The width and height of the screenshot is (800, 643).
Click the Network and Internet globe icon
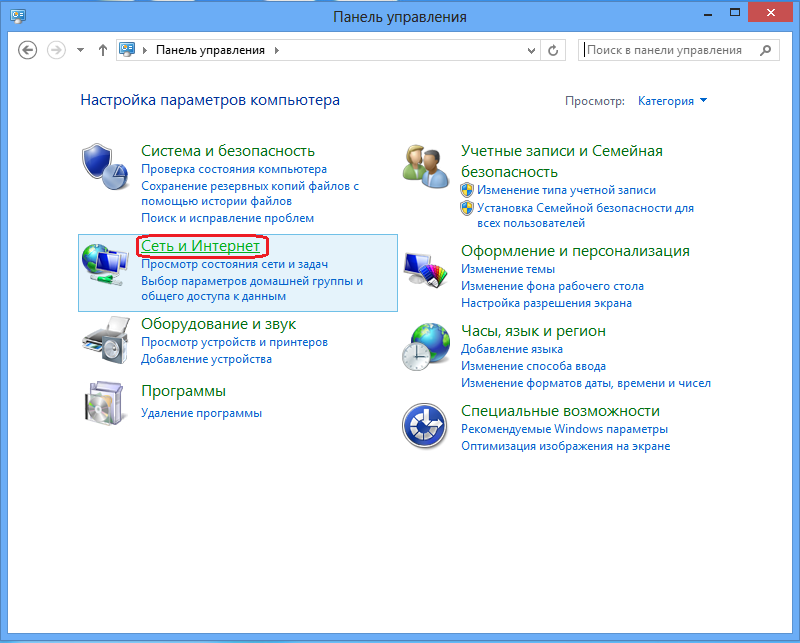point(105,264)
